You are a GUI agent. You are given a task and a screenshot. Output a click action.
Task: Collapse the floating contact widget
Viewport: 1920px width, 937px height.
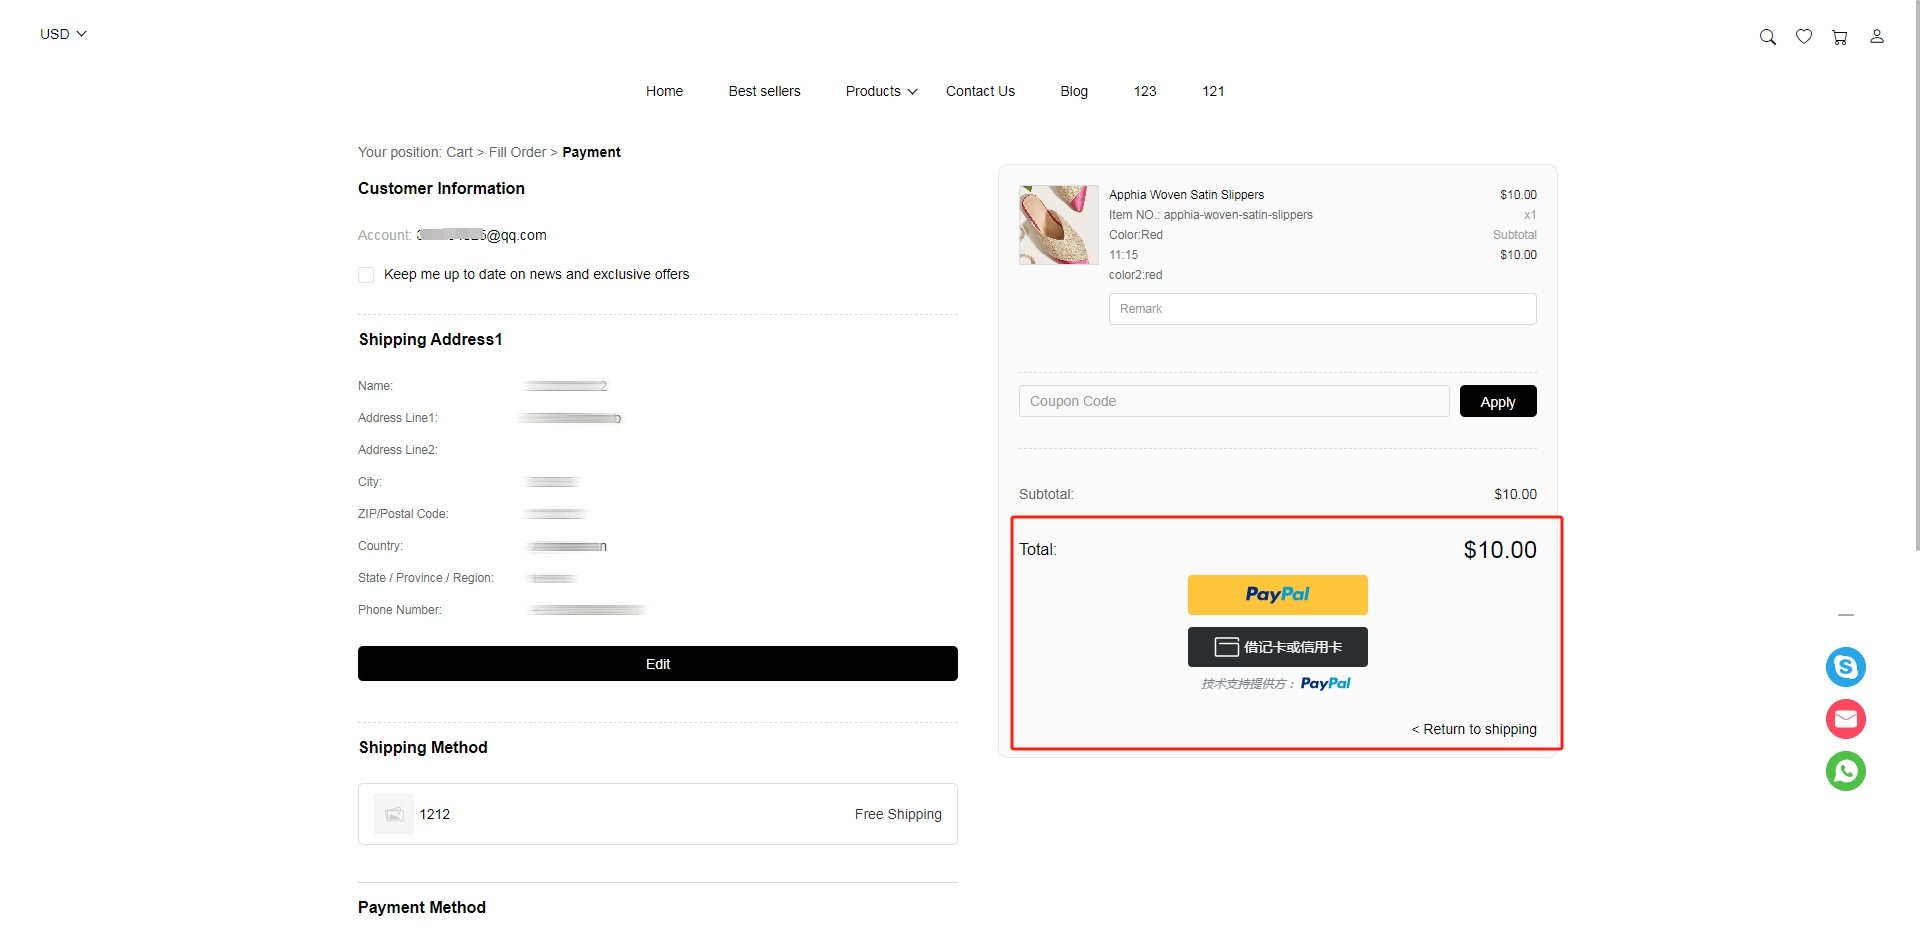click(1846, 615)
